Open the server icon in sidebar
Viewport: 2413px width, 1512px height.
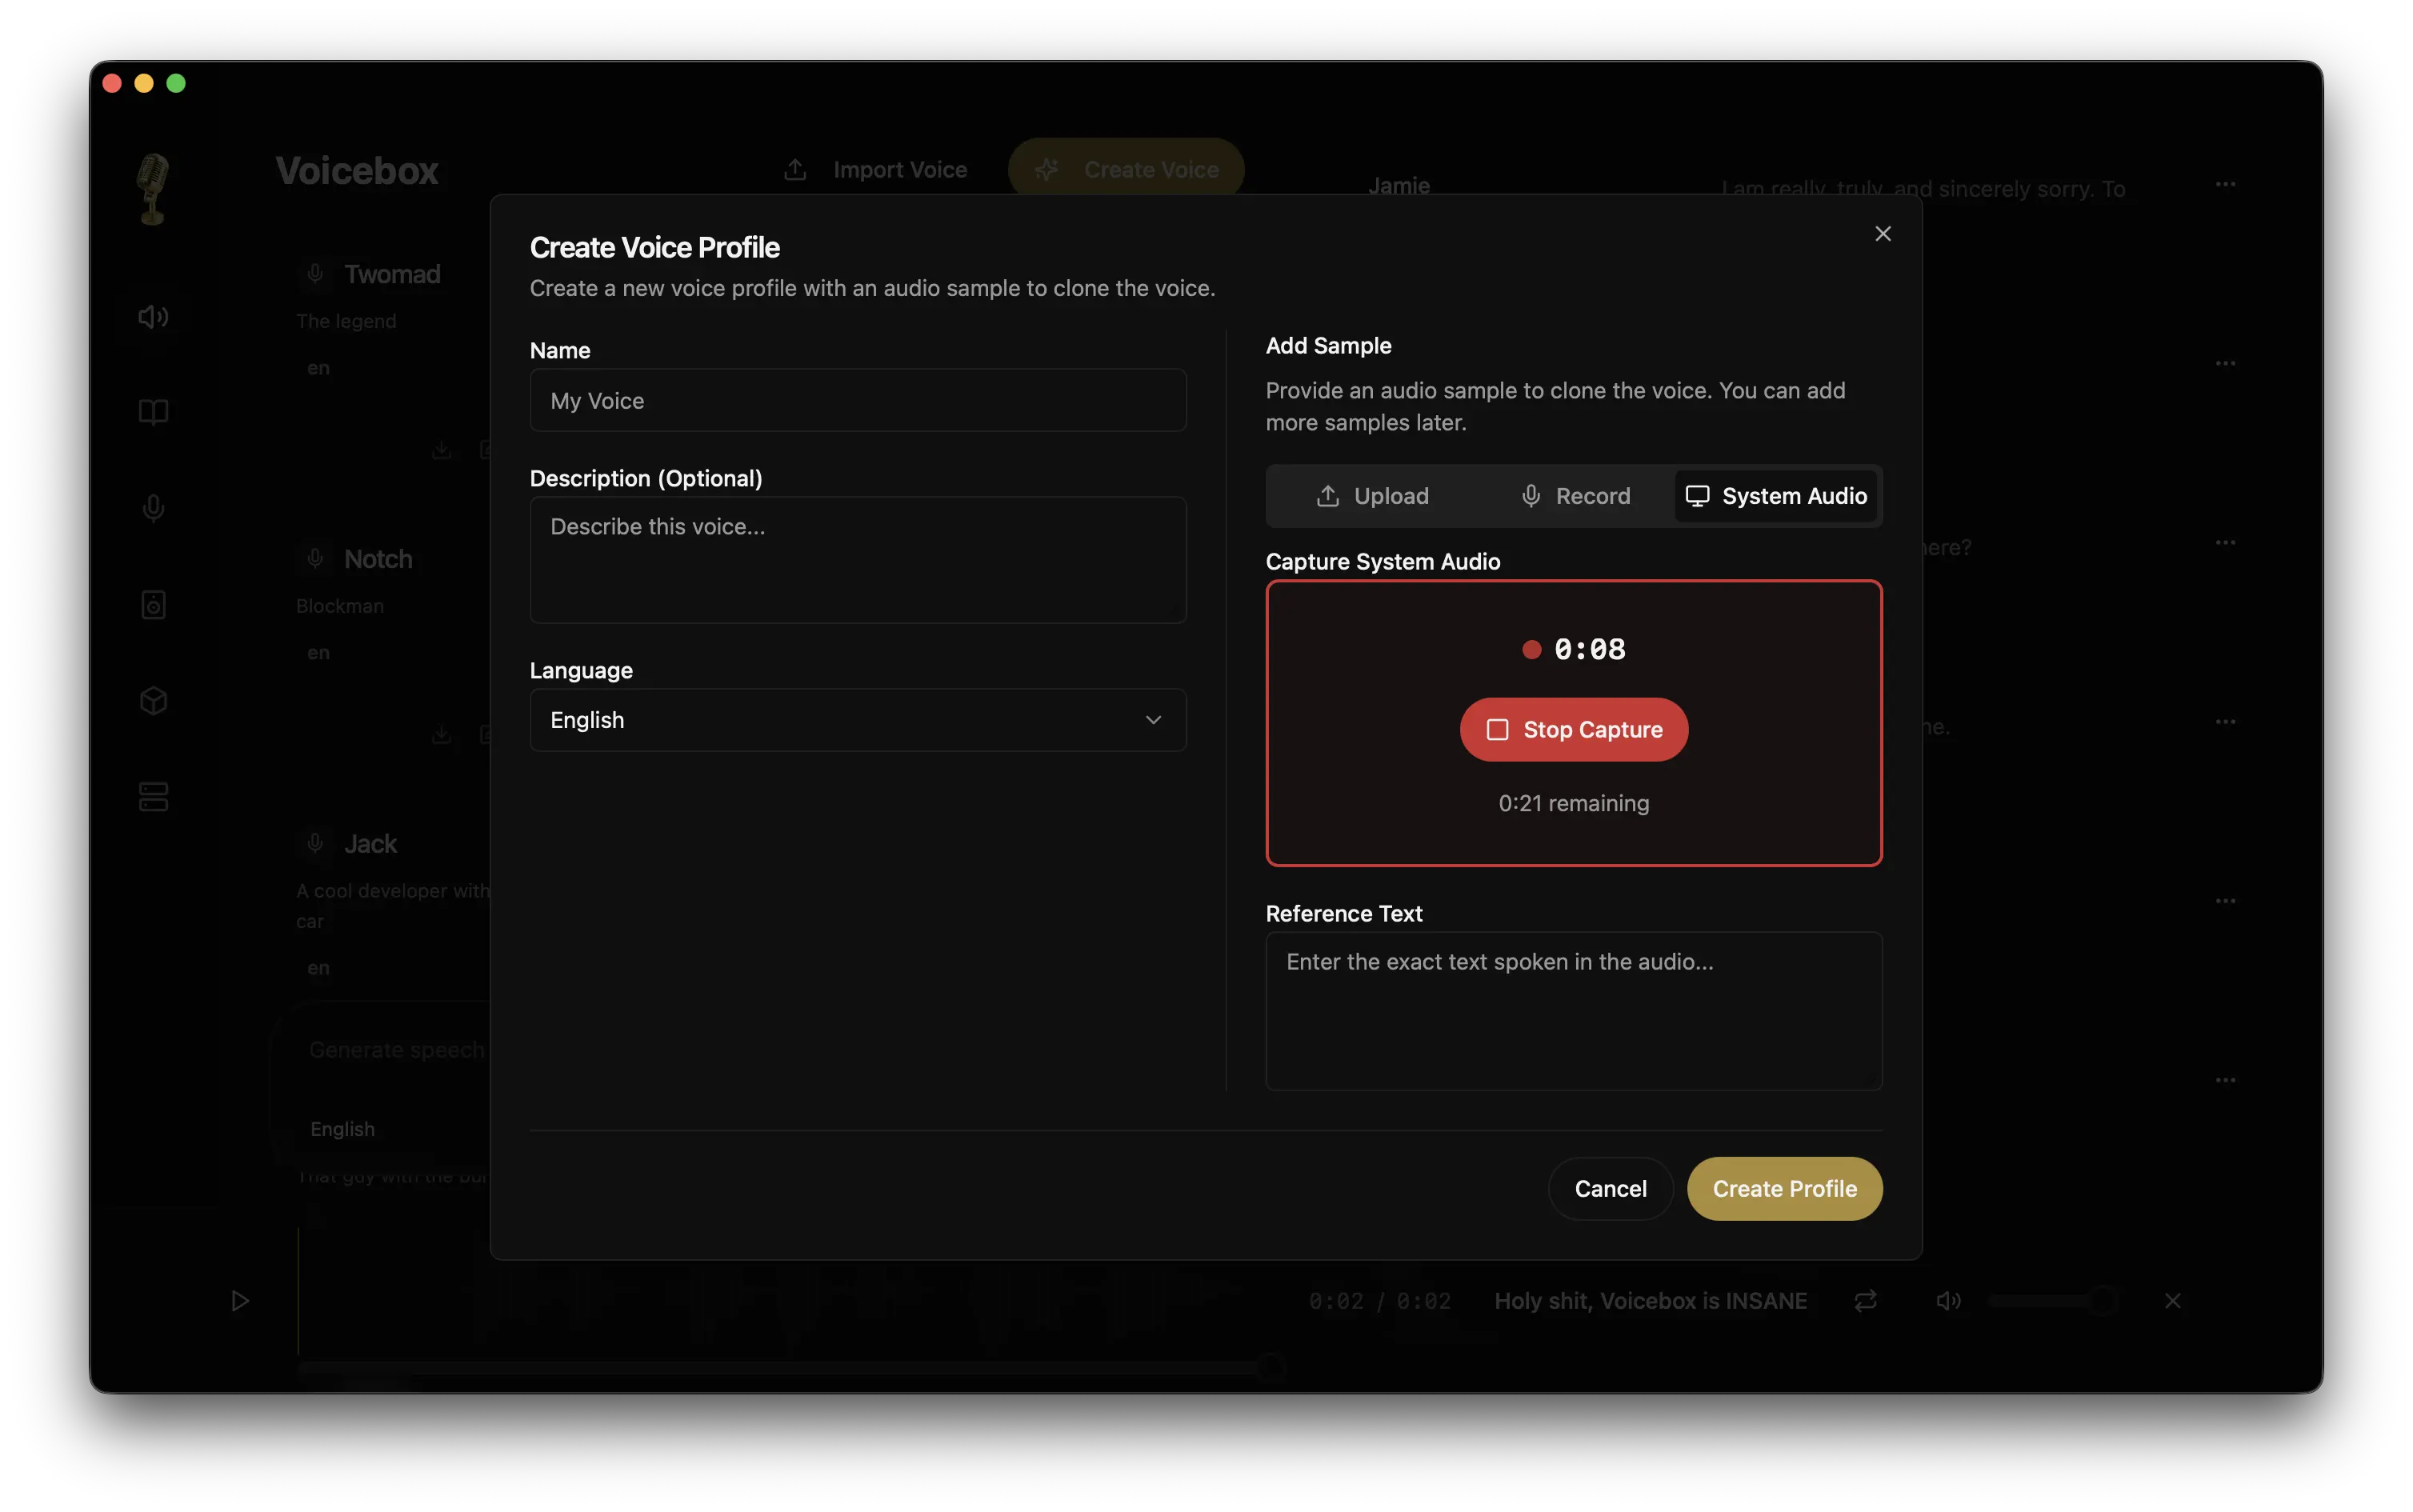[153, 796]
